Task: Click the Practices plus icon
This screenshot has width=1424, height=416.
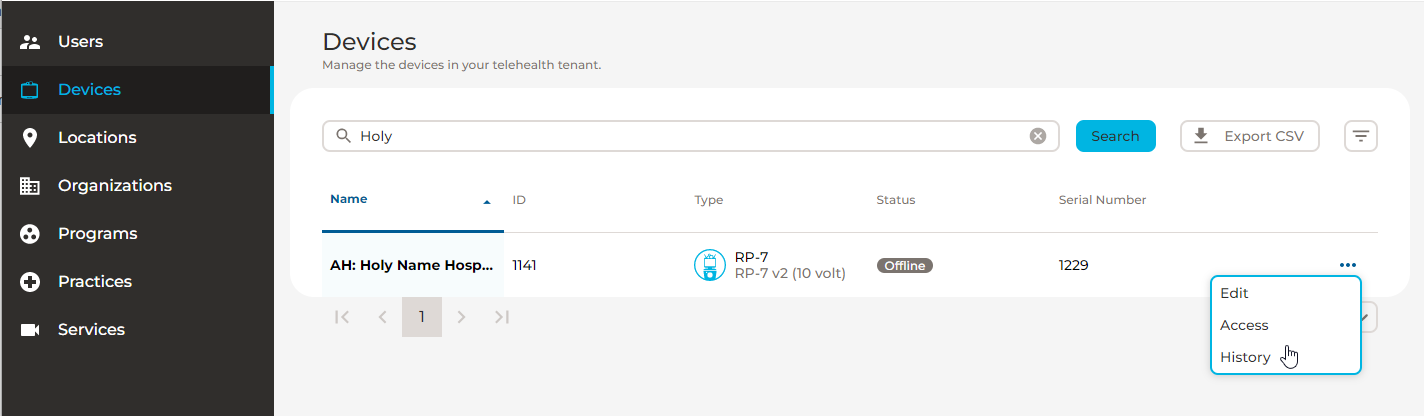Action: [x=30, y=282]
